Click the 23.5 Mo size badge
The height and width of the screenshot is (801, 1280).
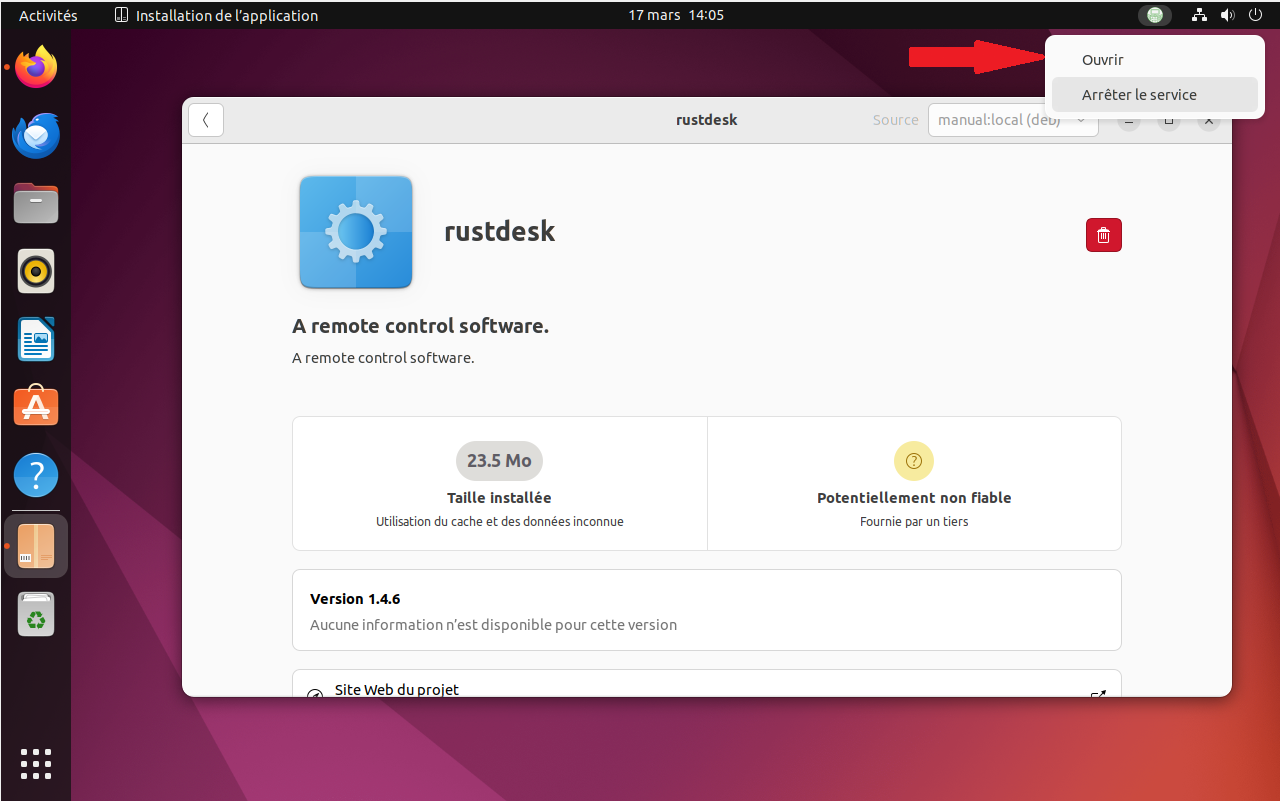pyautogui.click(x=499, y=461)
